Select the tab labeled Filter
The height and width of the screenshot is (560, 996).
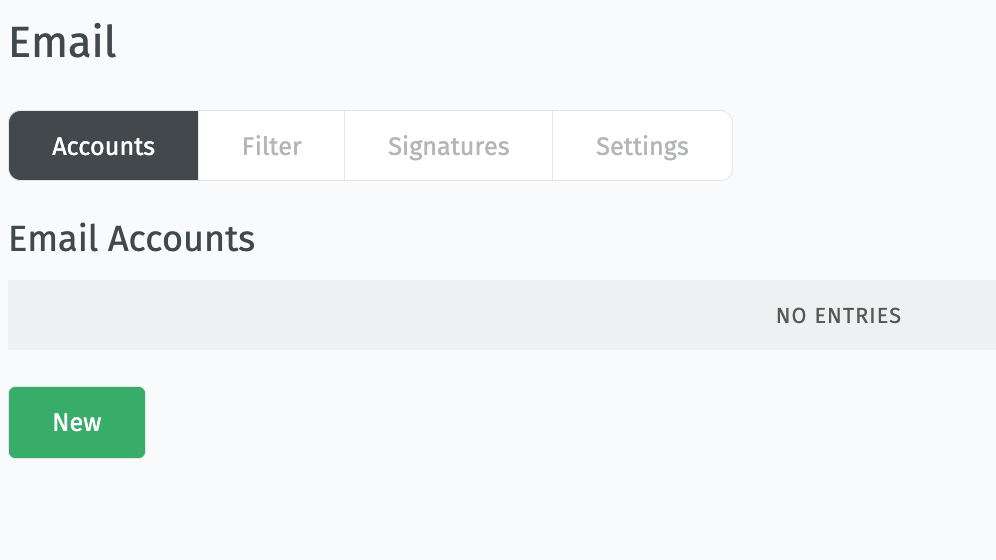pyautogui.click(x=271, y=146)
